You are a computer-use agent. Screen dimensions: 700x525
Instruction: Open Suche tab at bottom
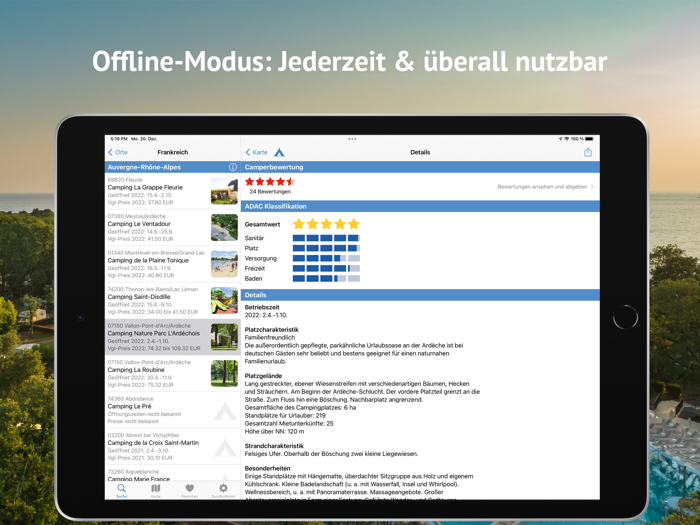[121, 490]
